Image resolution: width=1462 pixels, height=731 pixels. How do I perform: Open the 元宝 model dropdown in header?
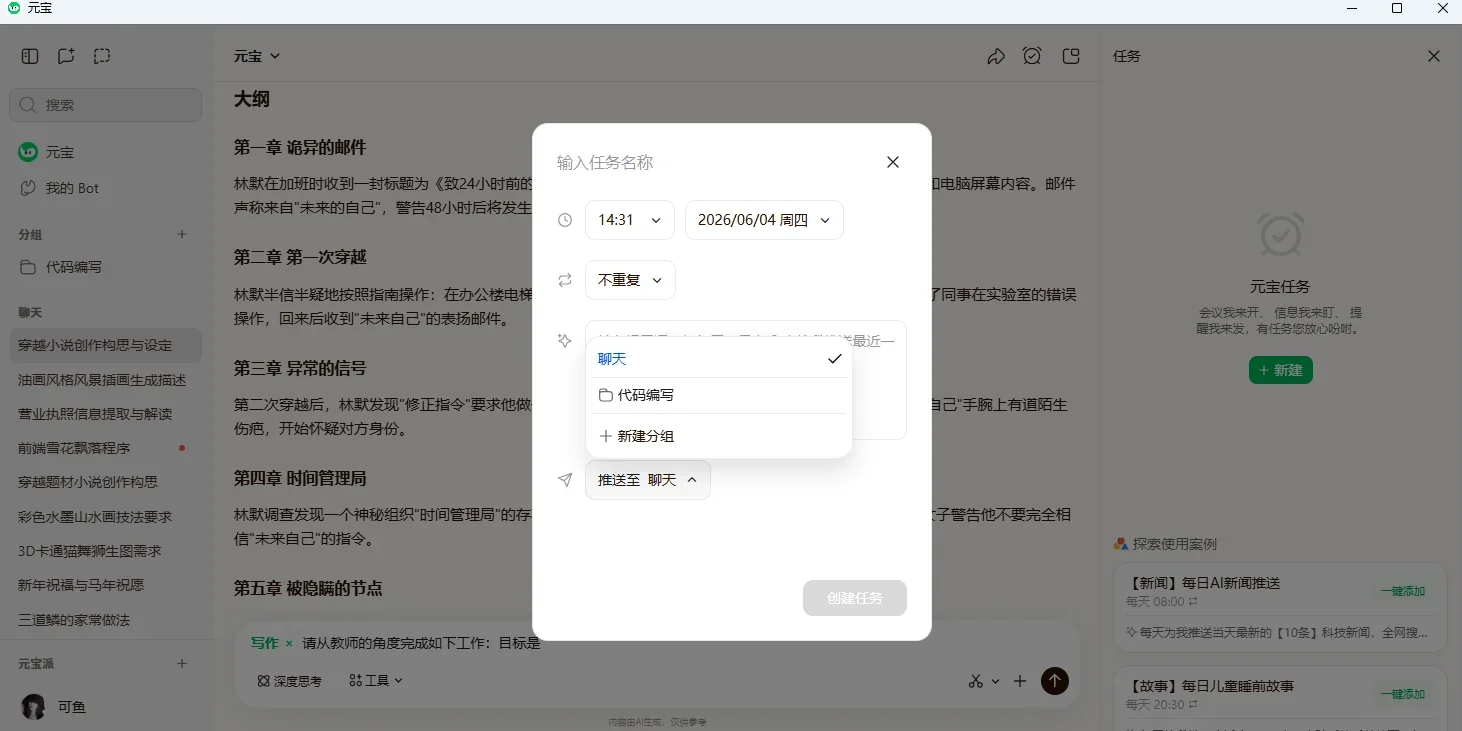[257, 56]
